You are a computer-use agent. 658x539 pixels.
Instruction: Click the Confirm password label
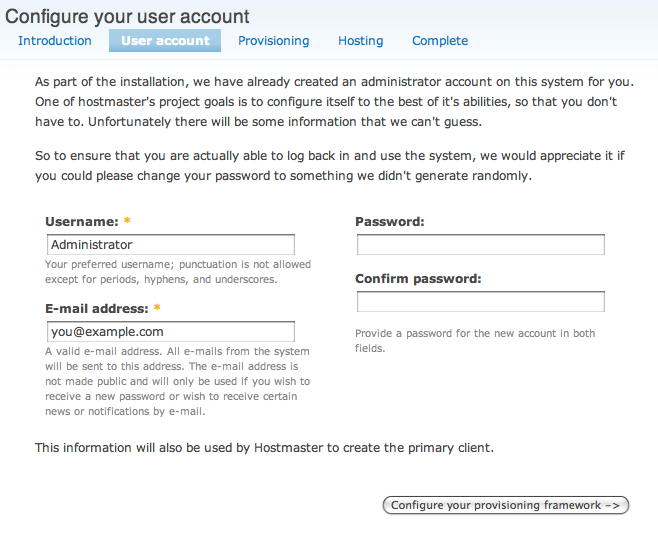(x=418, y=279)
